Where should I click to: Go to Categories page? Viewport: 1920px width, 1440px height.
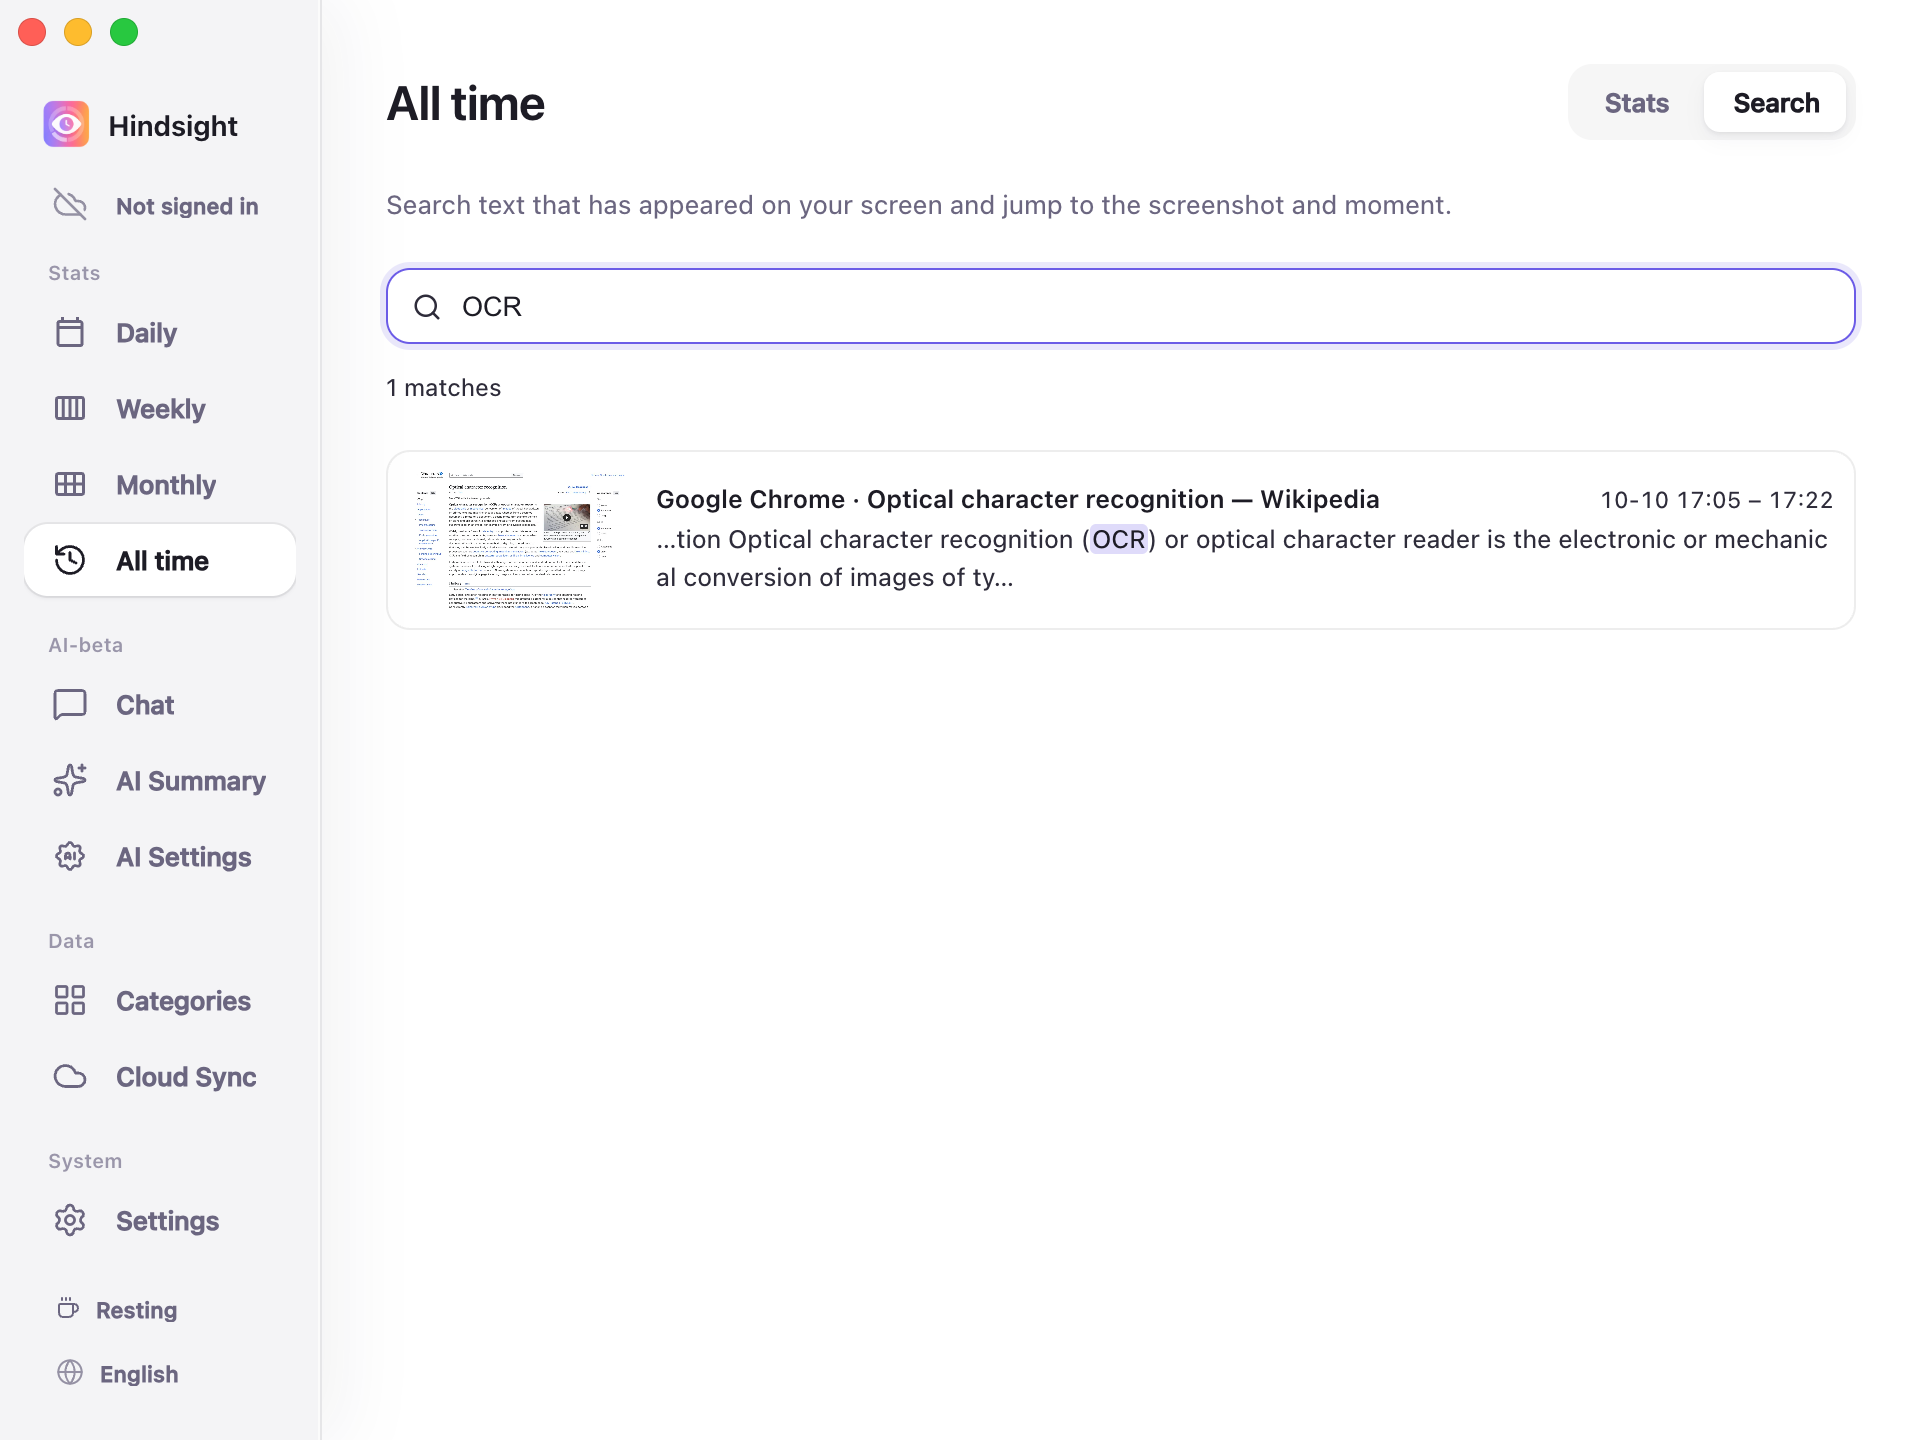coord(160,1000)
